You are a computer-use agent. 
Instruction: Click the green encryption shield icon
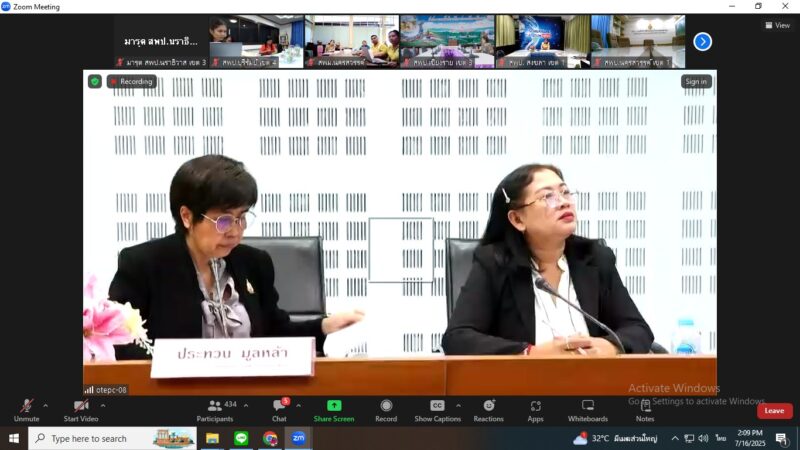point(95,82)
